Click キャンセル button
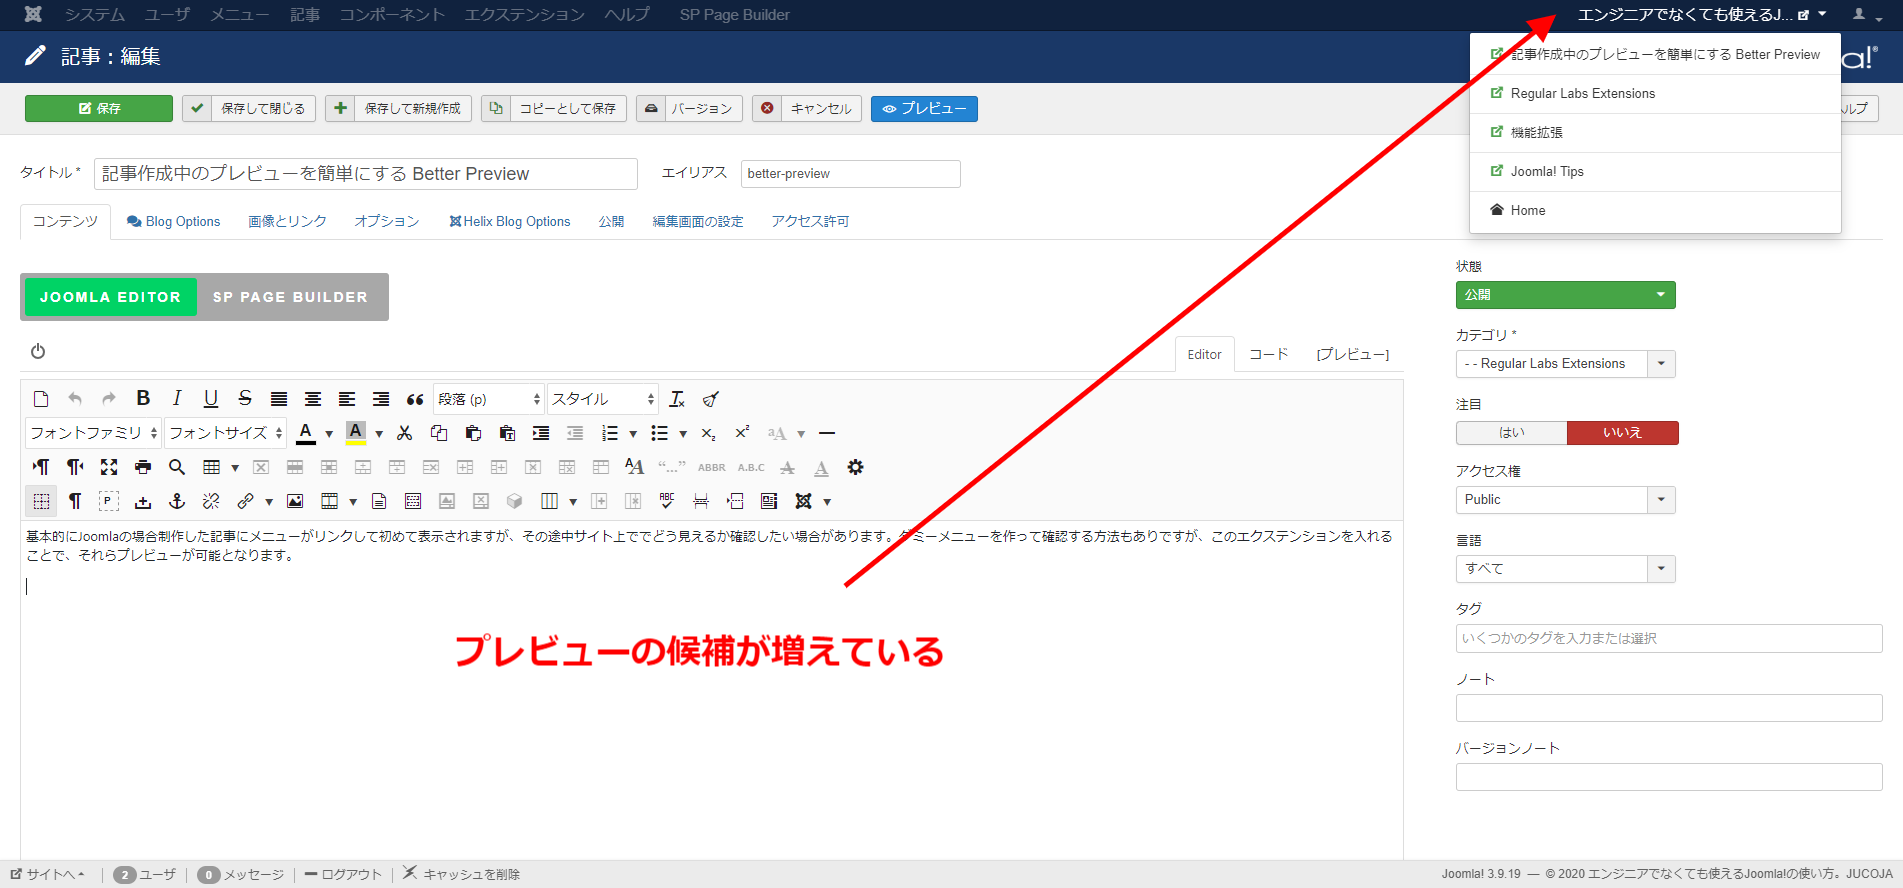This screenshot has width=1903, height=888. click(x=808, y=108)
